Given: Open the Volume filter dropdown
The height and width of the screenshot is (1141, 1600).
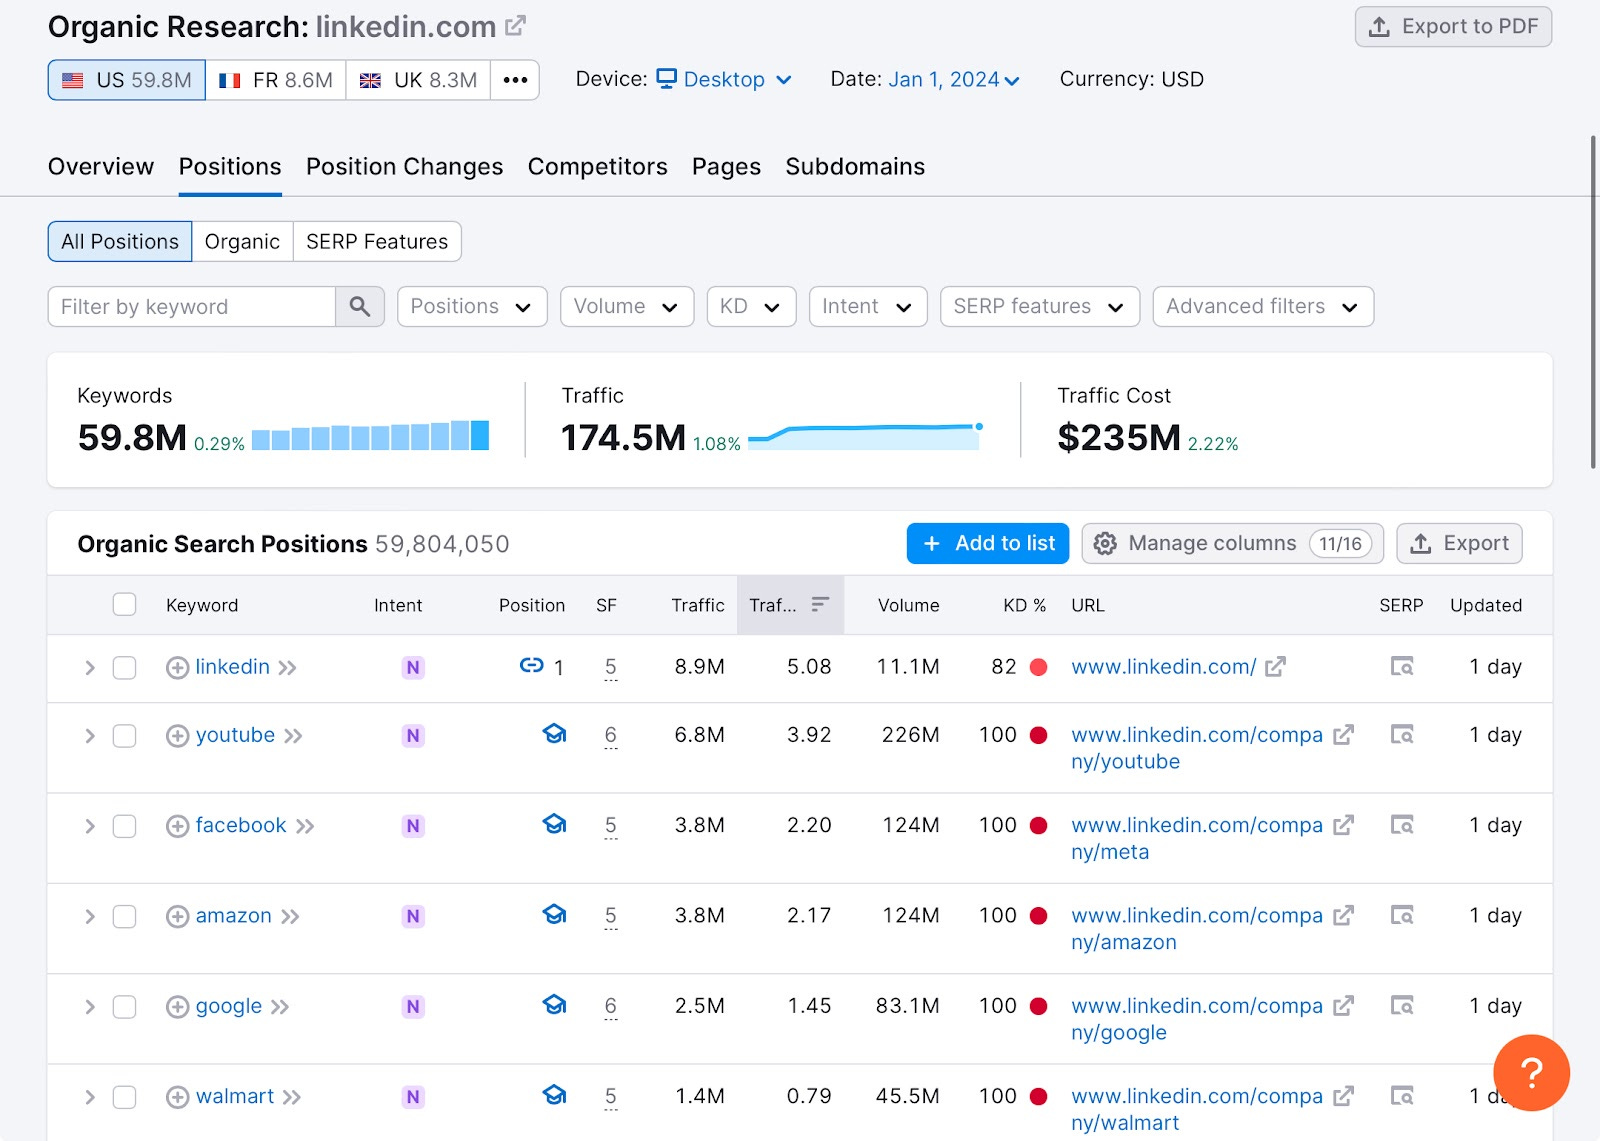Looking at the screenshot, I should (x=627, y=307).
